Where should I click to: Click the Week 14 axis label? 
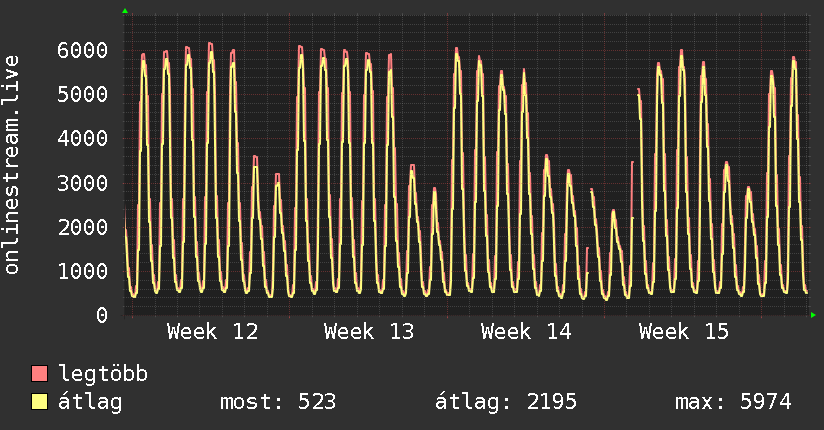[x=526, y=332]
